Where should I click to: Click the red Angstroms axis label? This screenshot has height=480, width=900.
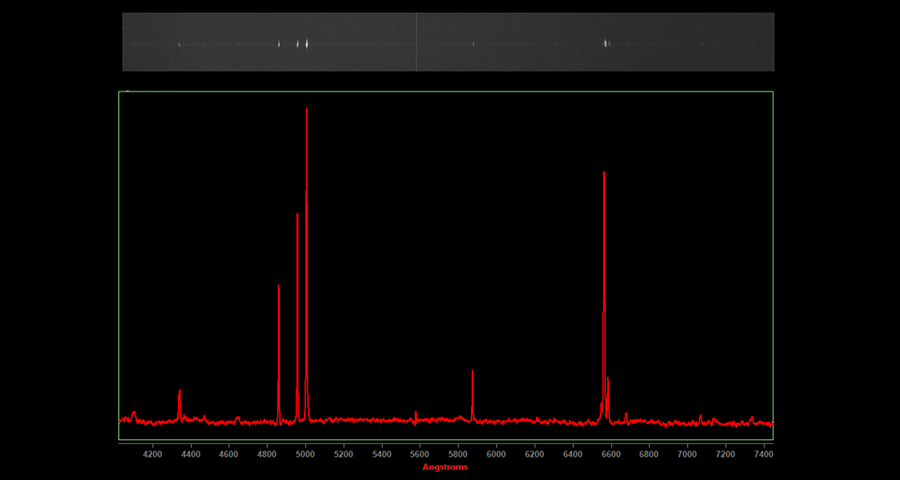[x=445, y=467]
